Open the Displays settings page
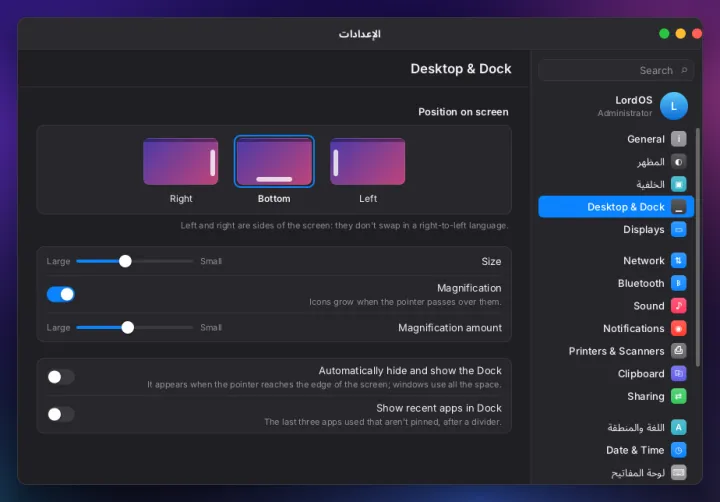Image resolution: width=720 pixels, height=502 pixels. tap(616, 229)
